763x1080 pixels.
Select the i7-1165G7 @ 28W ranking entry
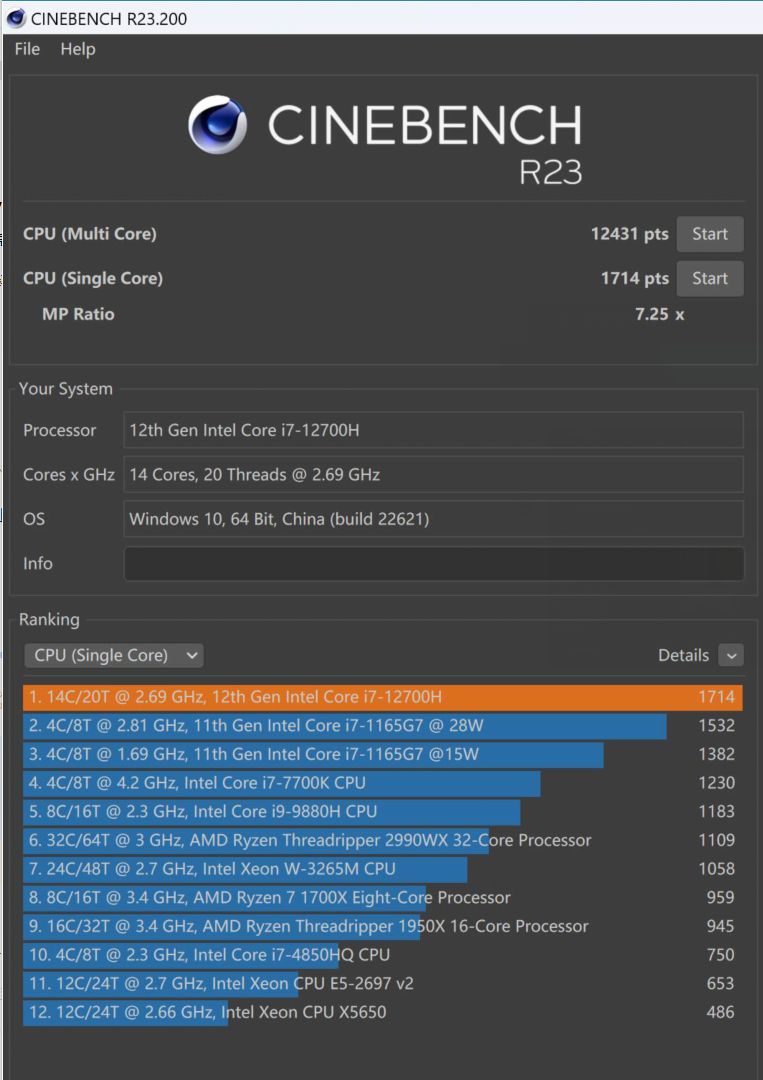click(345, 726)
